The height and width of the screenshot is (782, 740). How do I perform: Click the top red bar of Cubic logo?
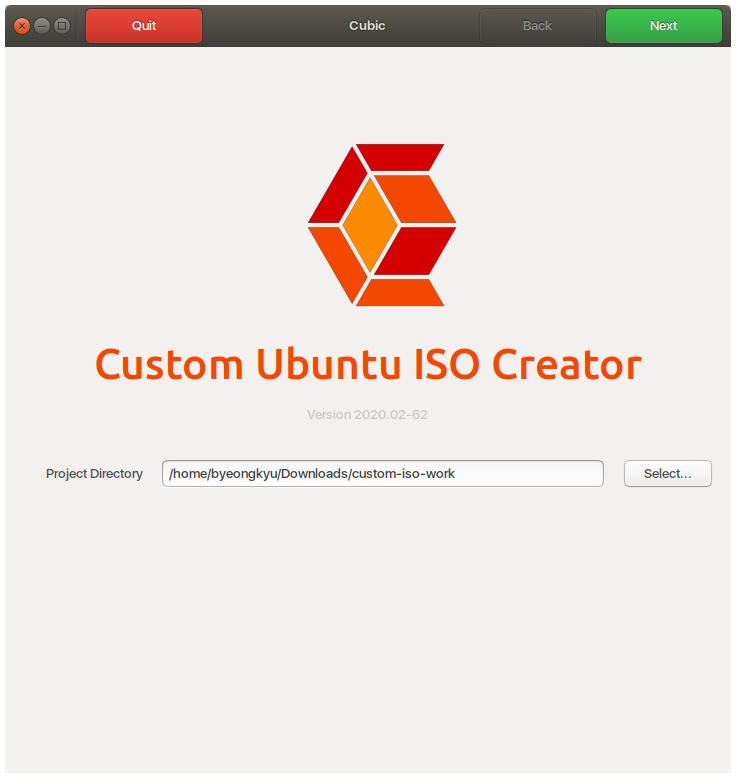399,156
